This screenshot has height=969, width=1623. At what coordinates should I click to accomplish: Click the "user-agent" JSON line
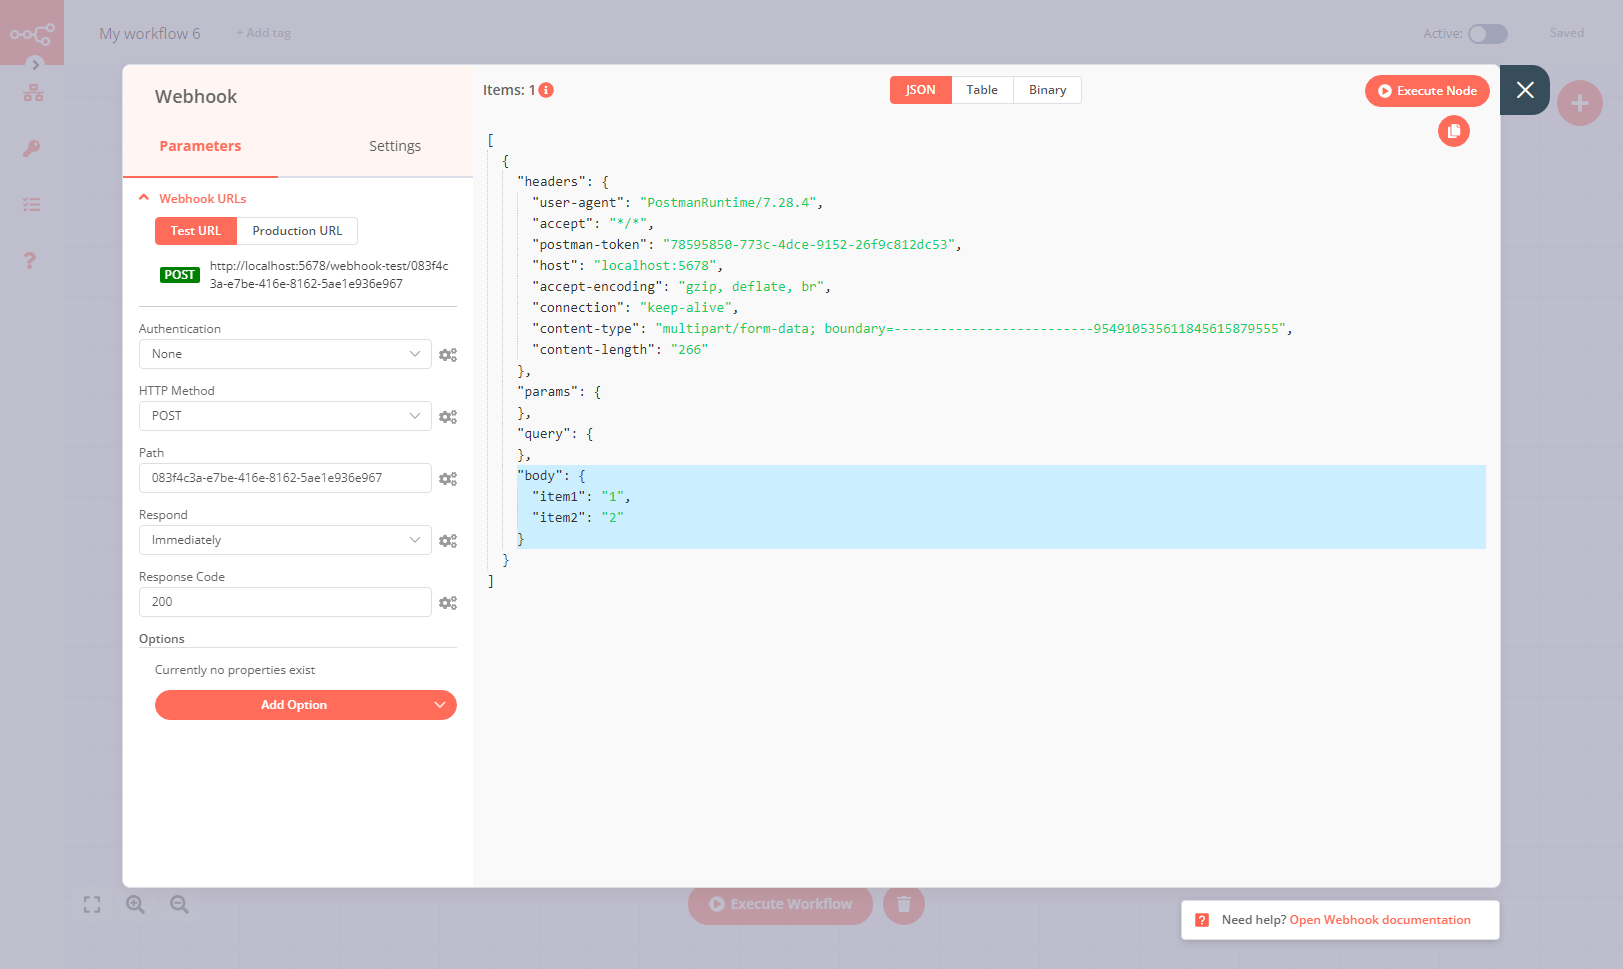678,203
